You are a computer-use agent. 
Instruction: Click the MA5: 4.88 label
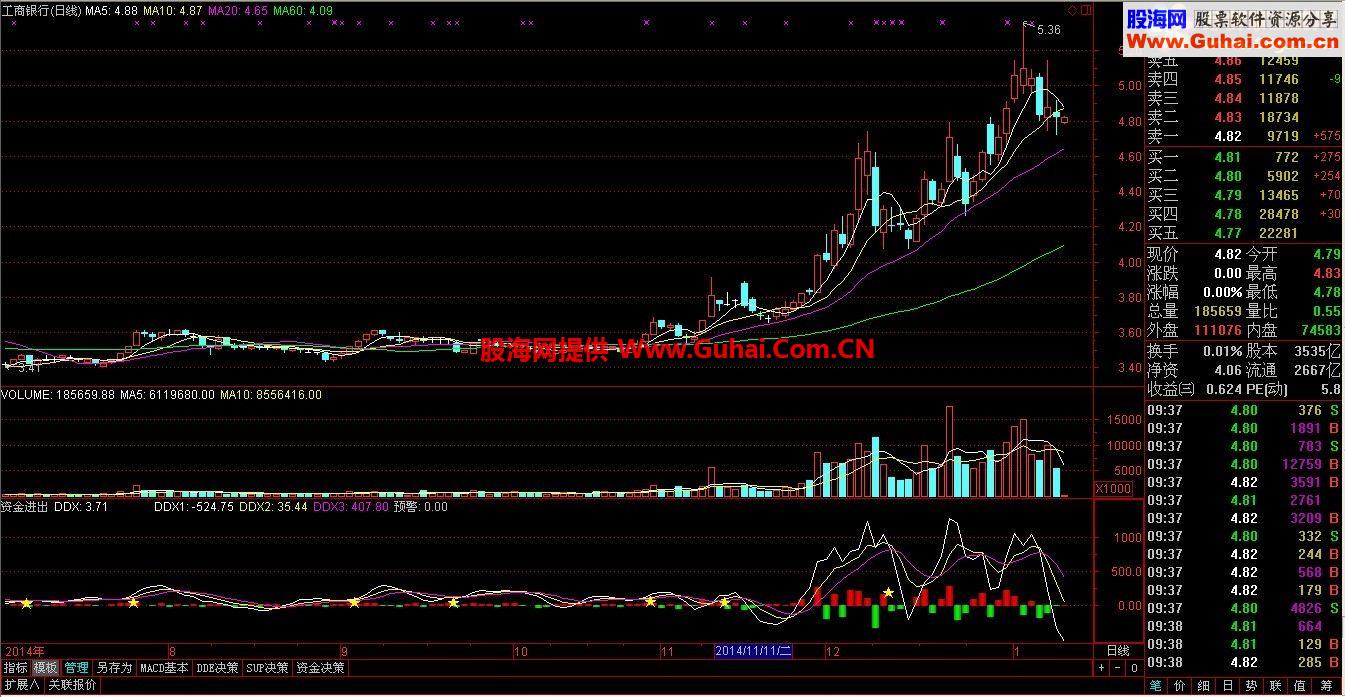point(111,10)
